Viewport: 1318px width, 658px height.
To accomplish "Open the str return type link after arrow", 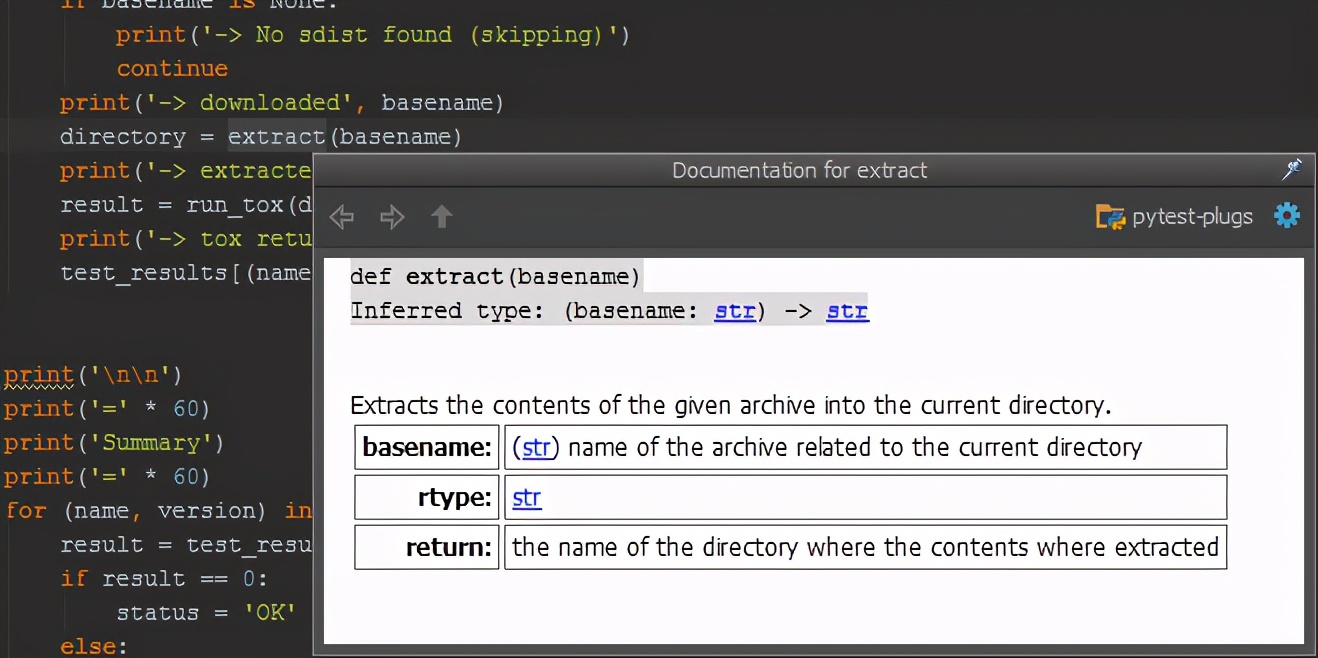I will [x=846, y=311].
